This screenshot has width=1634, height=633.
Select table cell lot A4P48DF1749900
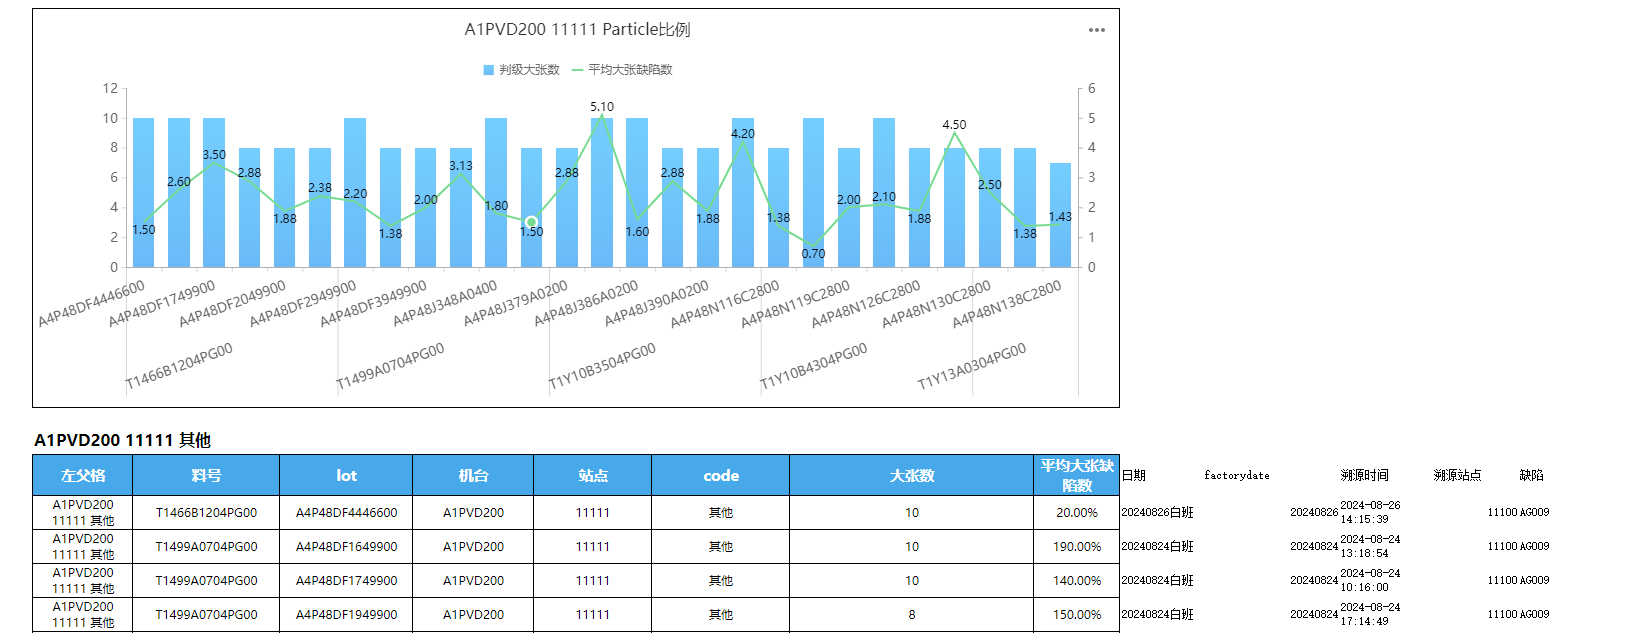click(346, 581)
